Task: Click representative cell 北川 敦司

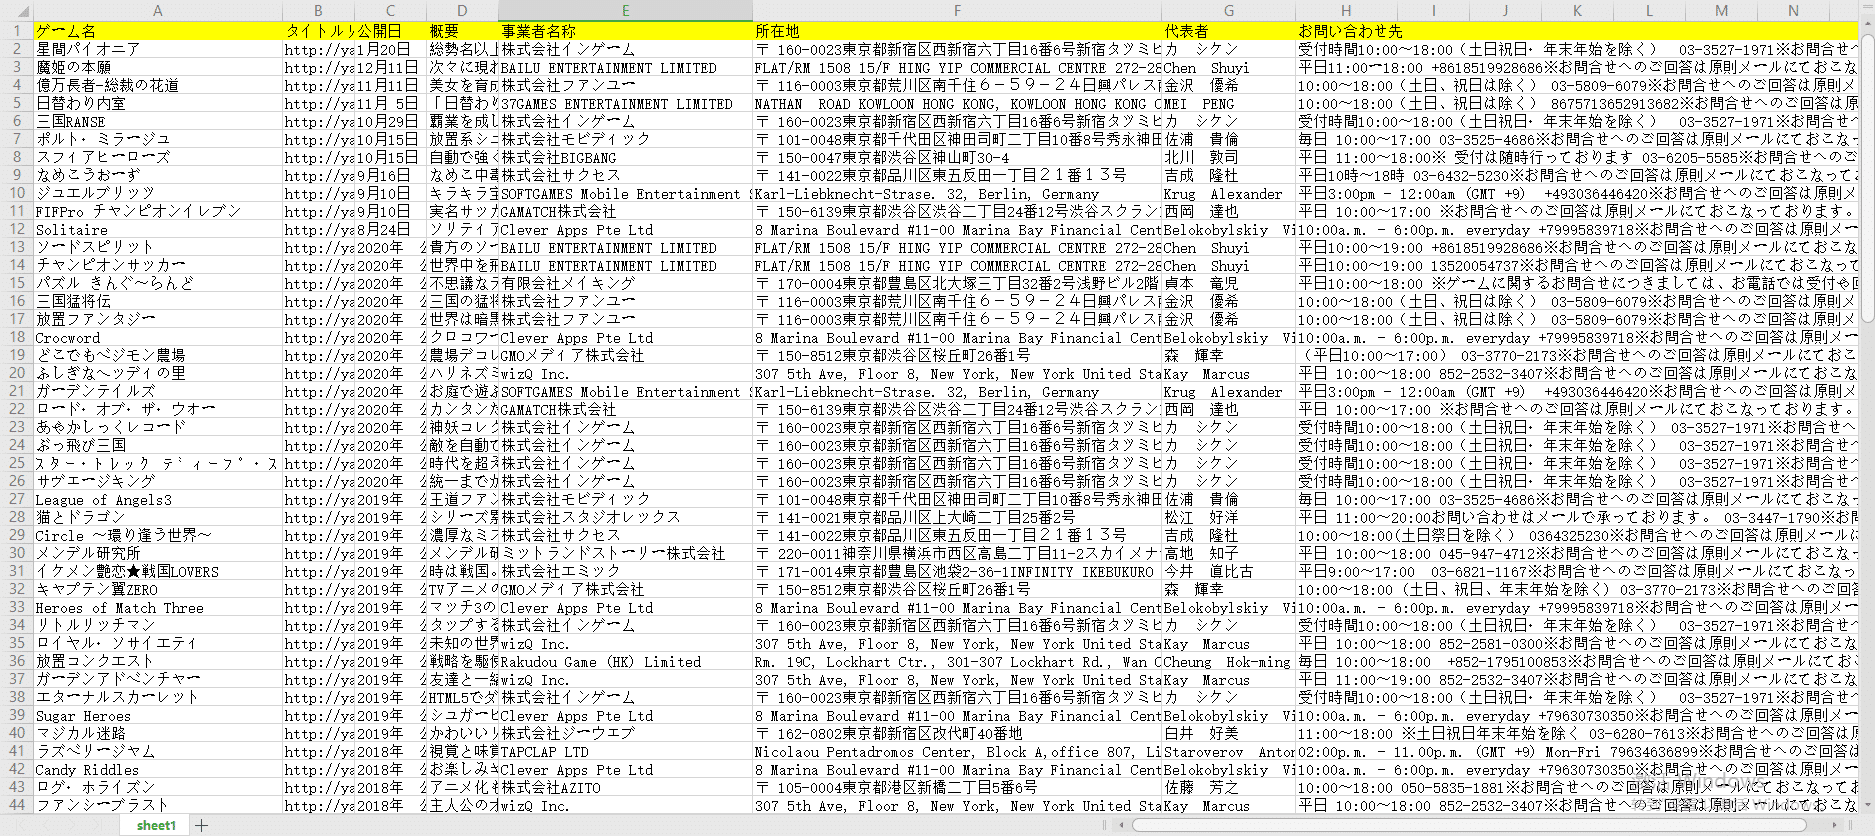Action: pyautogui.click(x=1228, y=157)
